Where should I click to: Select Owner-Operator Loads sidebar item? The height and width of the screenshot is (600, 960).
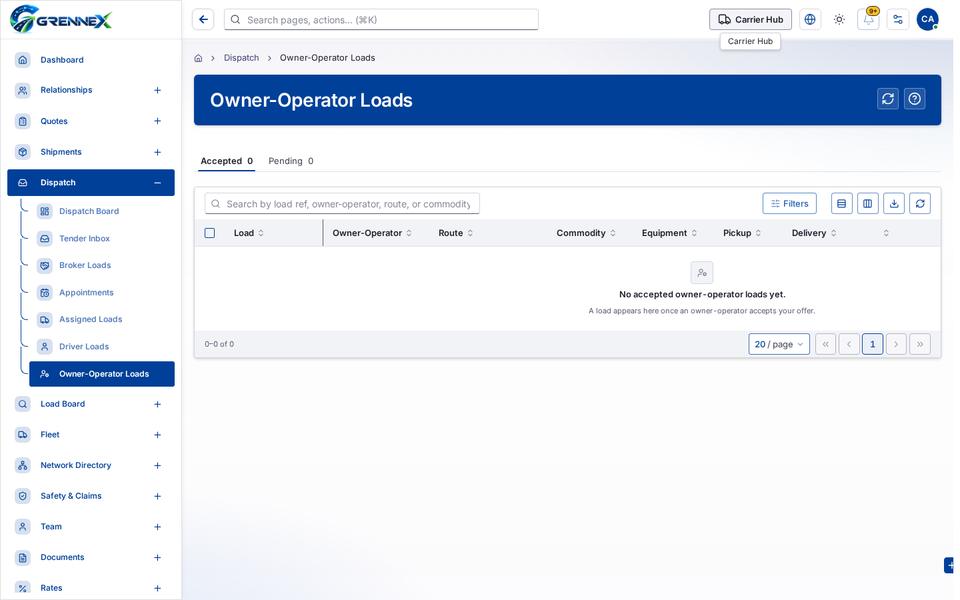102,374
